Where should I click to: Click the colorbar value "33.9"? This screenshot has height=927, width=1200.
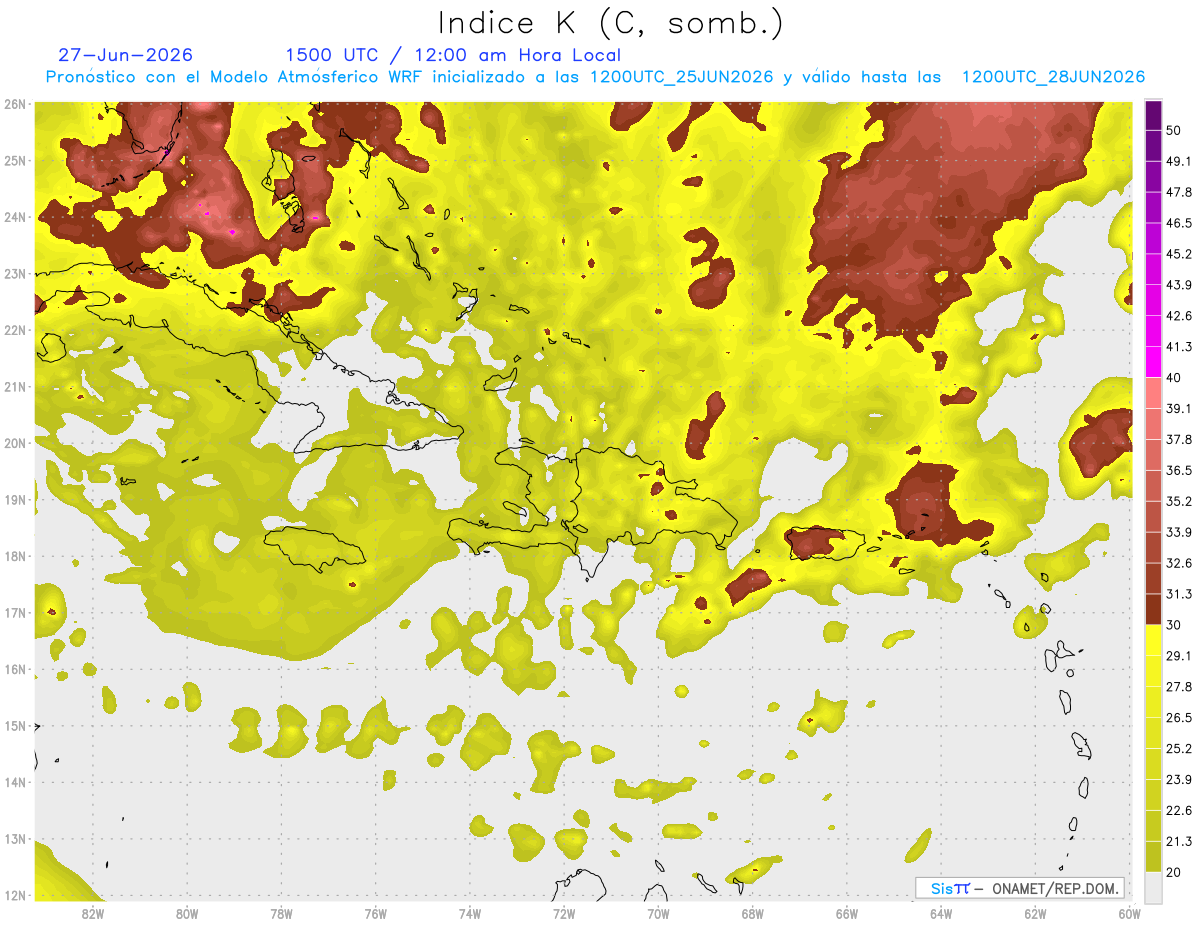[1179, 532]
